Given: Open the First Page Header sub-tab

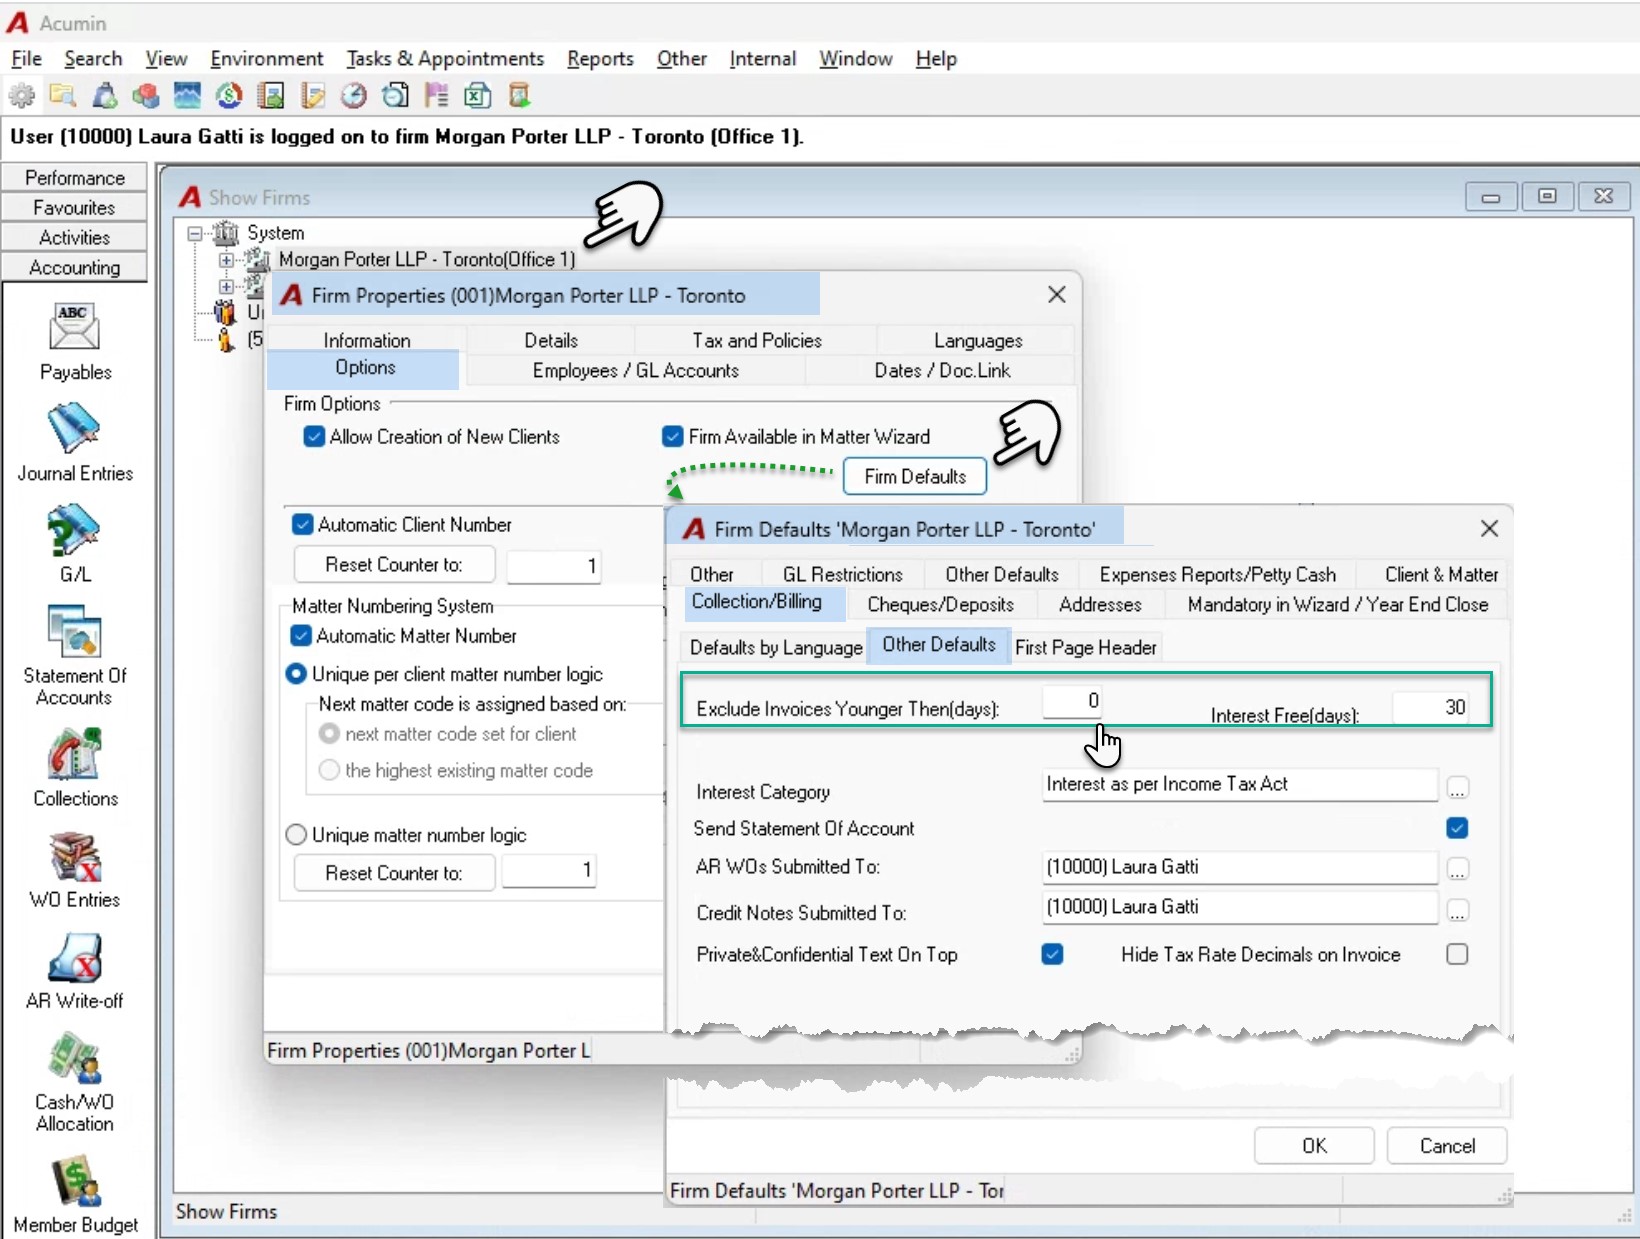Looking at the screenshot, I should [1086, 647].
